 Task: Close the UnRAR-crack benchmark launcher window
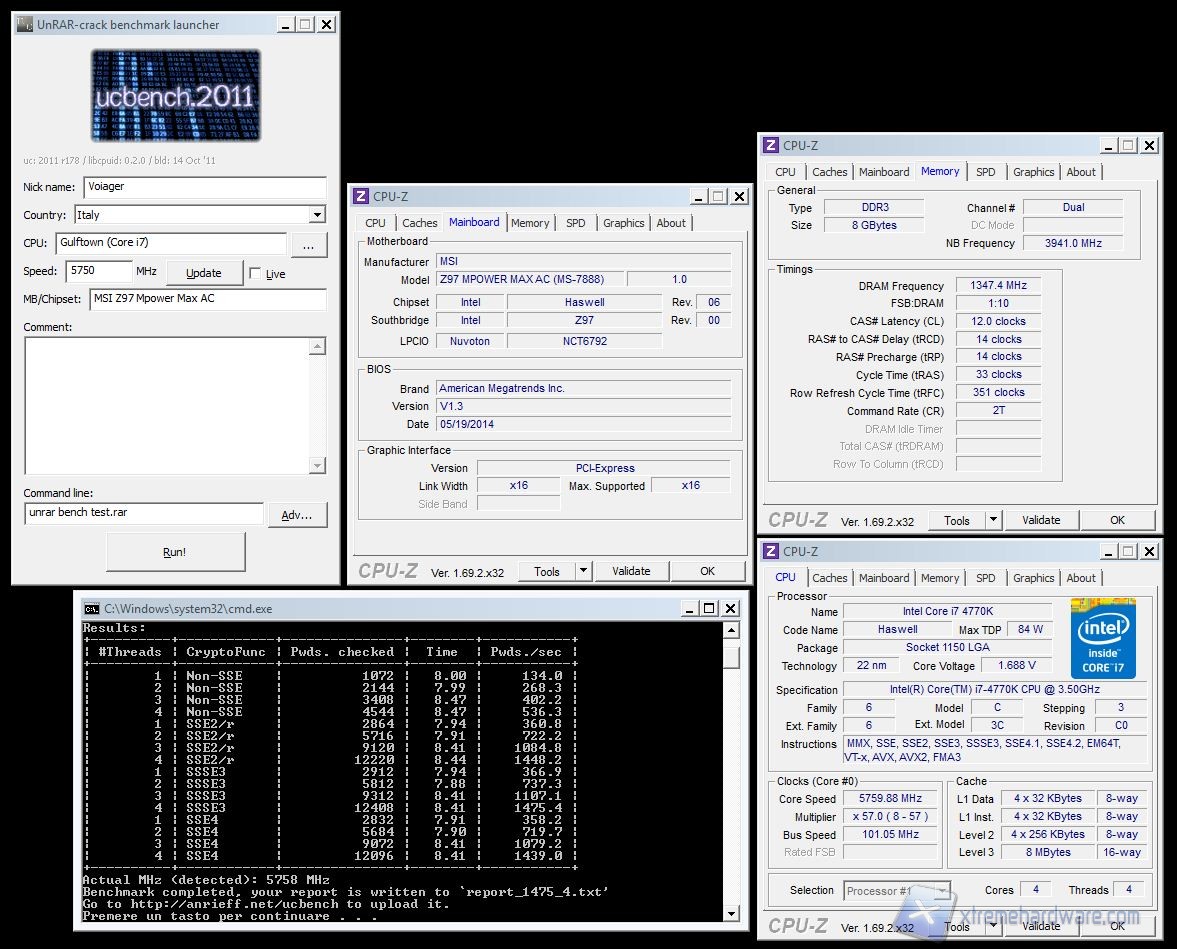(326, 25)
